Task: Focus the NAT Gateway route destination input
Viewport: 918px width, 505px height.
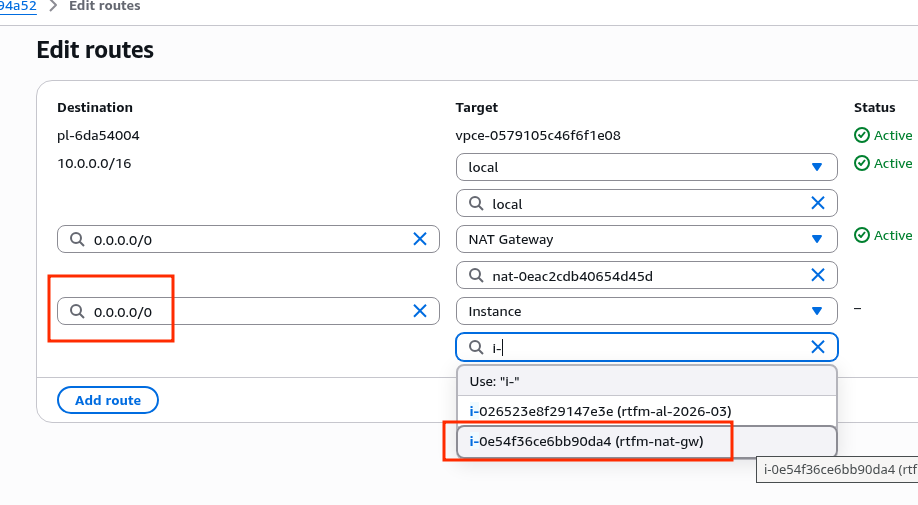Action: [245, 239]
